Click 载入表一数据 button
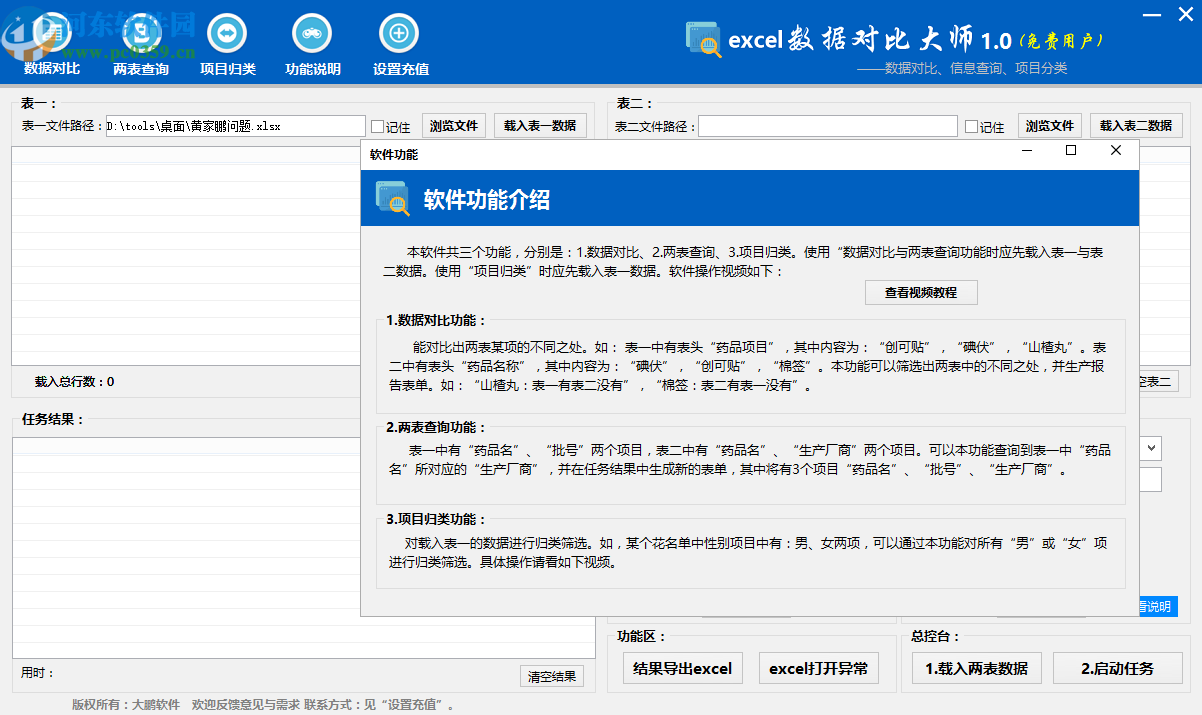Screen dimensions: 1202x715 (540, 125)
